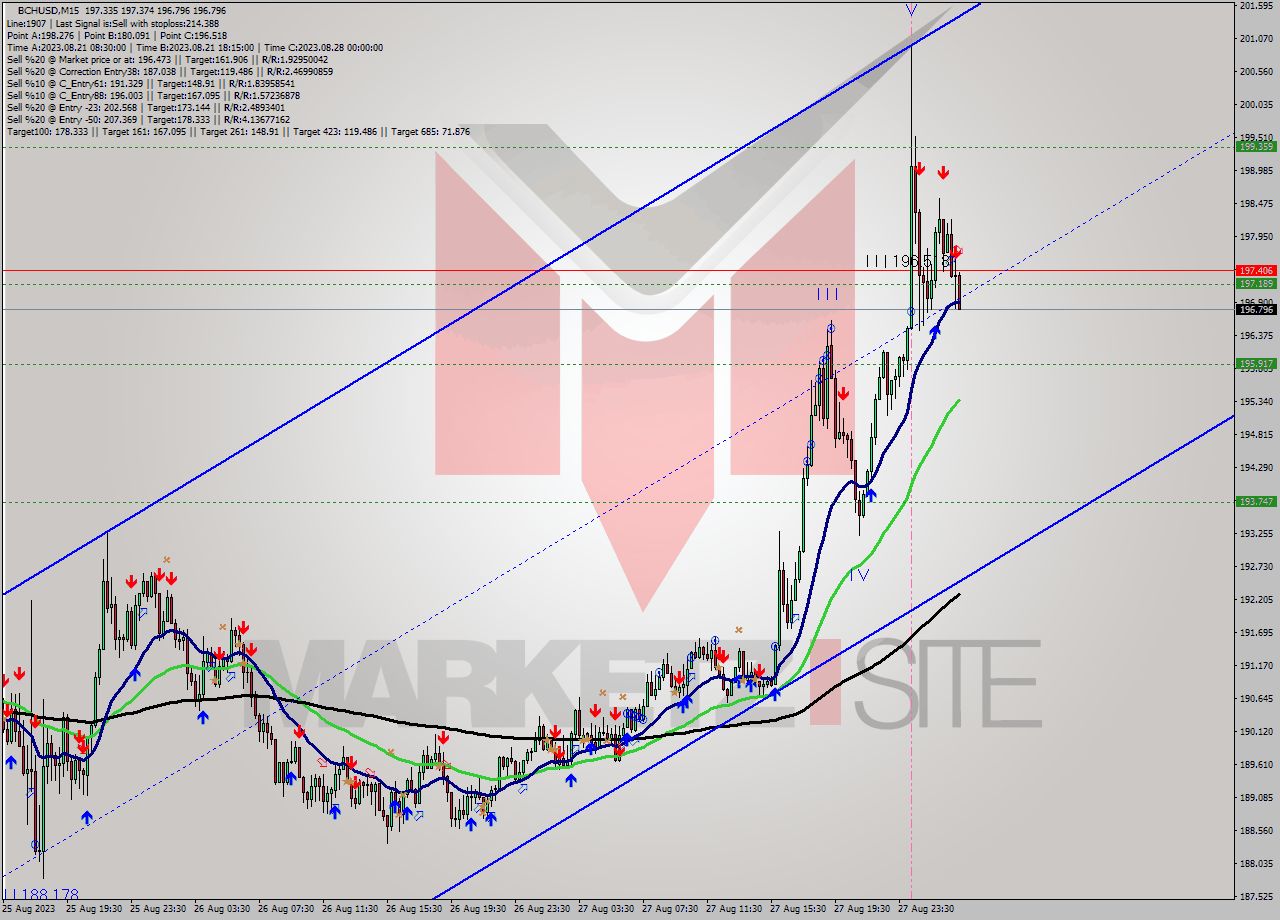Click the 192.730 price axis label

point(1255,567)
